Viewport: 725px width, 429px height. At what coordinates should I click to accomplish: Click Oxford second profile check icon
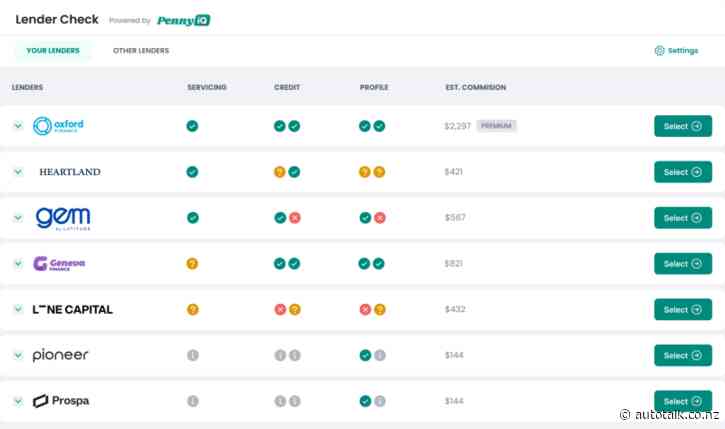(x=379, y=126)
